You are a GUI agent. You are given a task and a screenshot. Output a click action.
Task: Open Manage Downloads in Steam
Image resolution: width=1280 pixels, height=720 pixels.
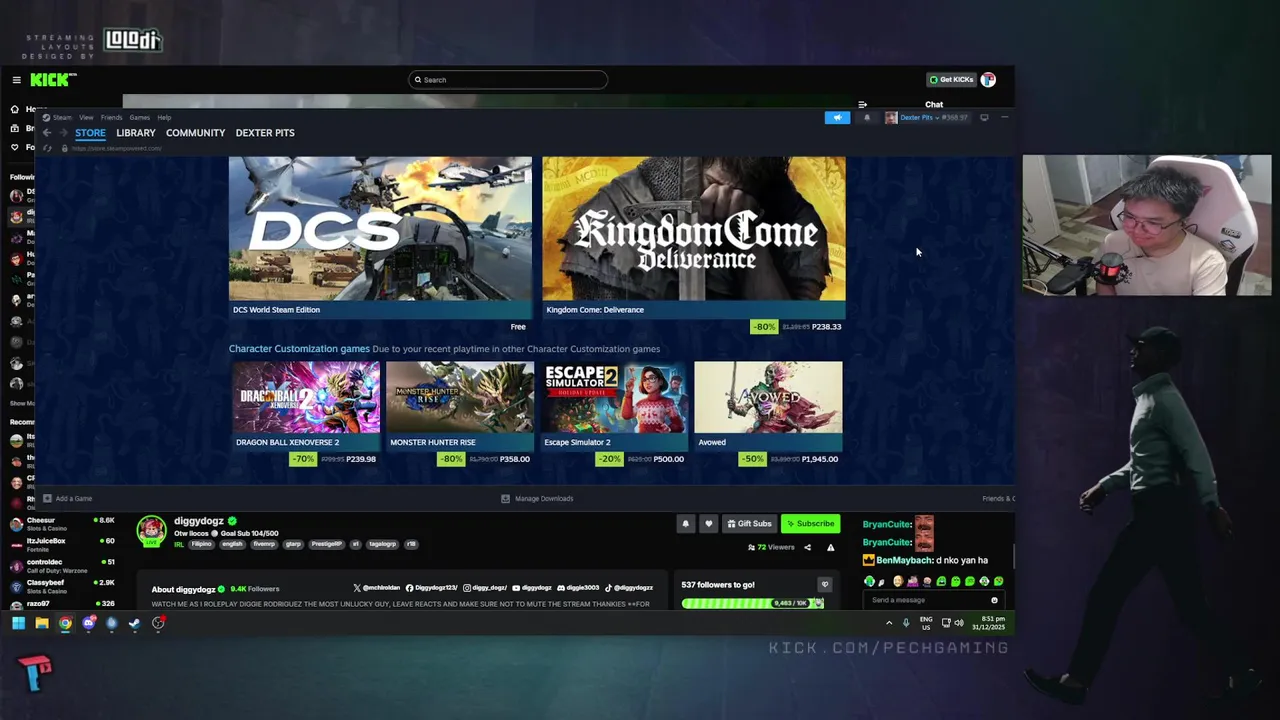click(537, 498)
